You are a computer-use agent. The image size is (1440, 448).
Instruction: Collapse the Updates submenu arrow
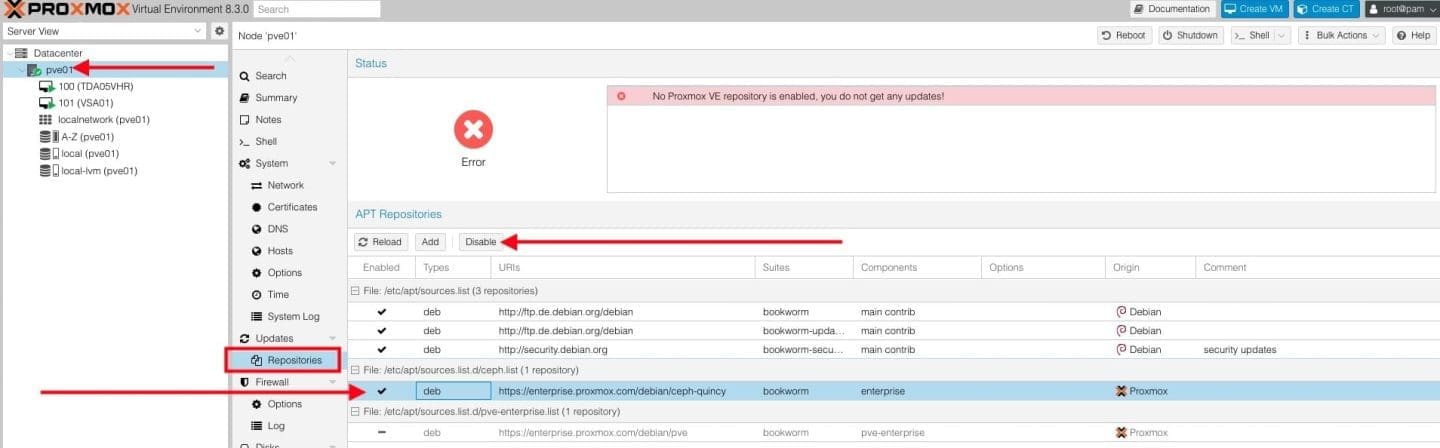point(333,339)
